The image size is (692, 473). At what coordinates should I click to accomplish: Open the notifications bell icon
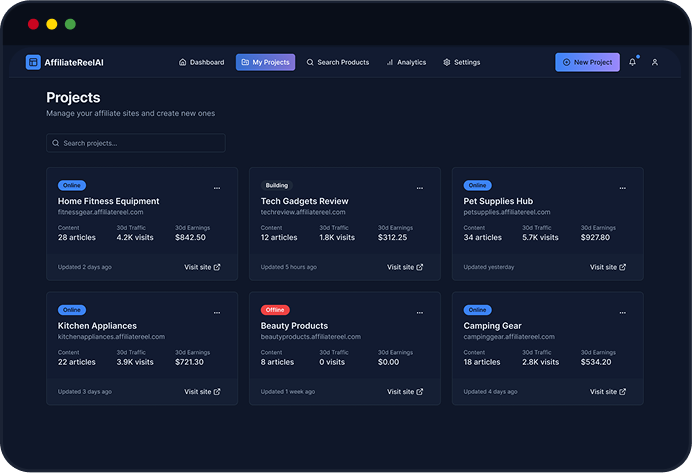pos(632,62)
